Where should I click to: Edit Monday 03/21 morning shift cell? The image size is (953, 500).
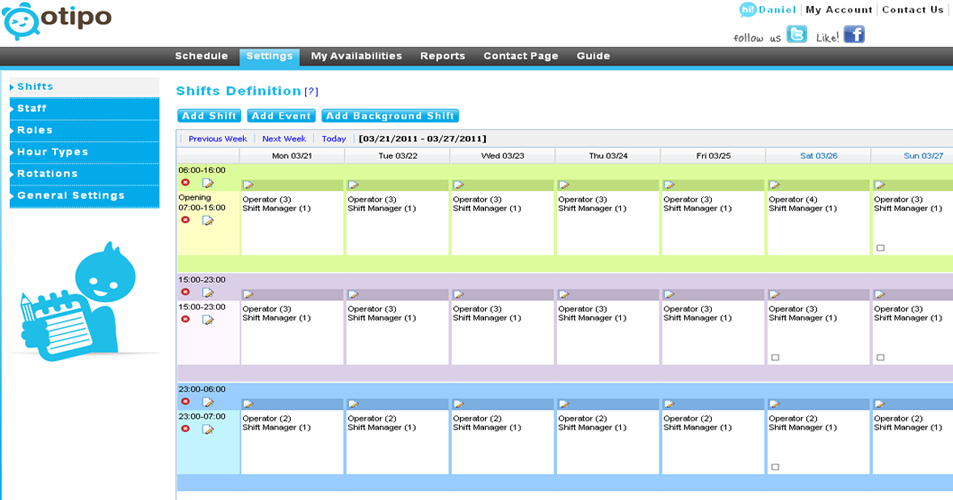coord(248,185)
